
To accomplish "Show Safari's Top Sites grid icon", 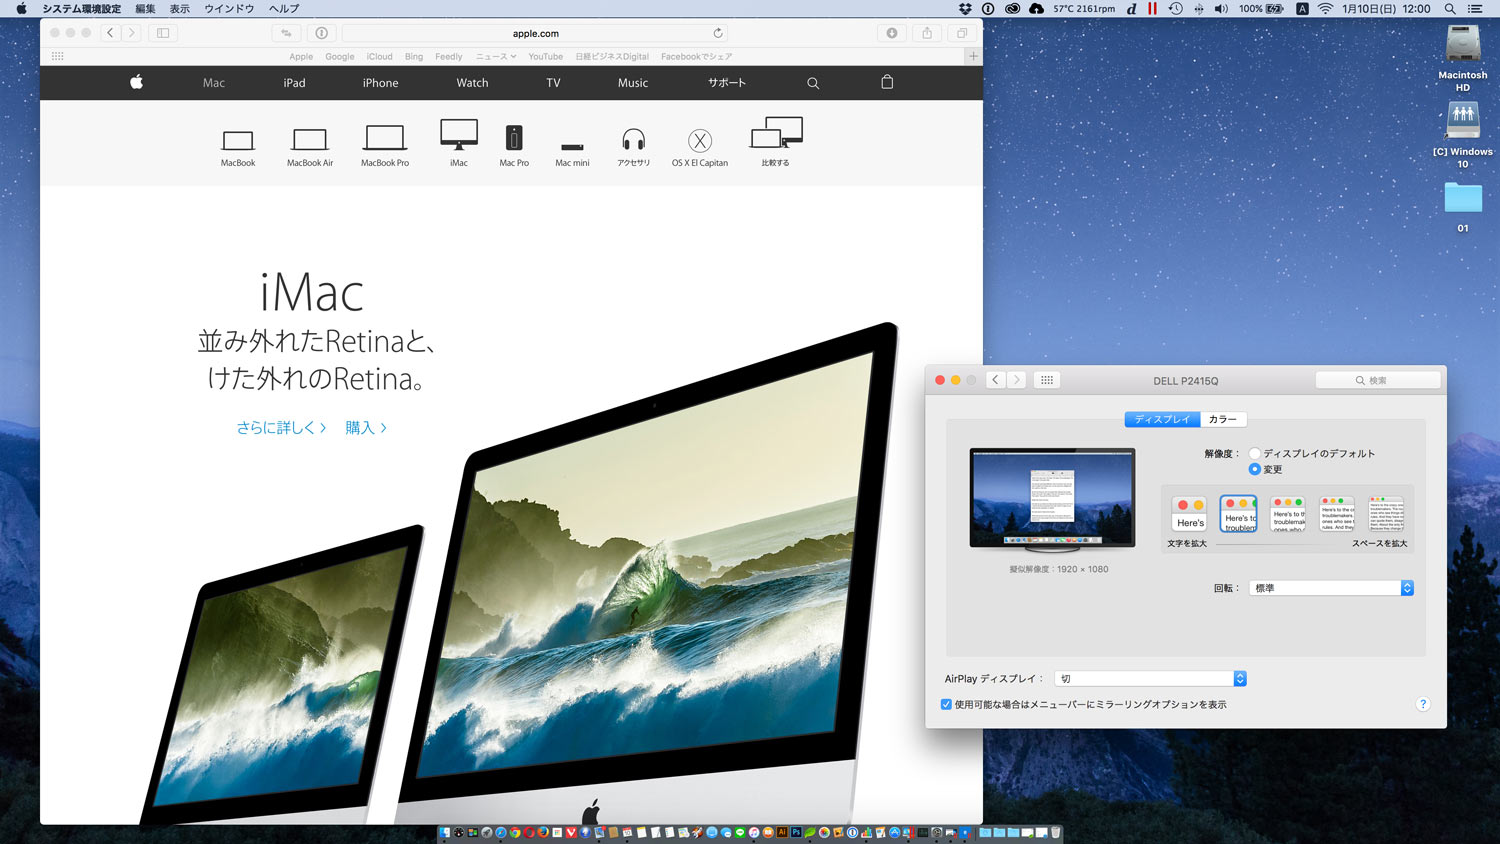I will point(57,56).
